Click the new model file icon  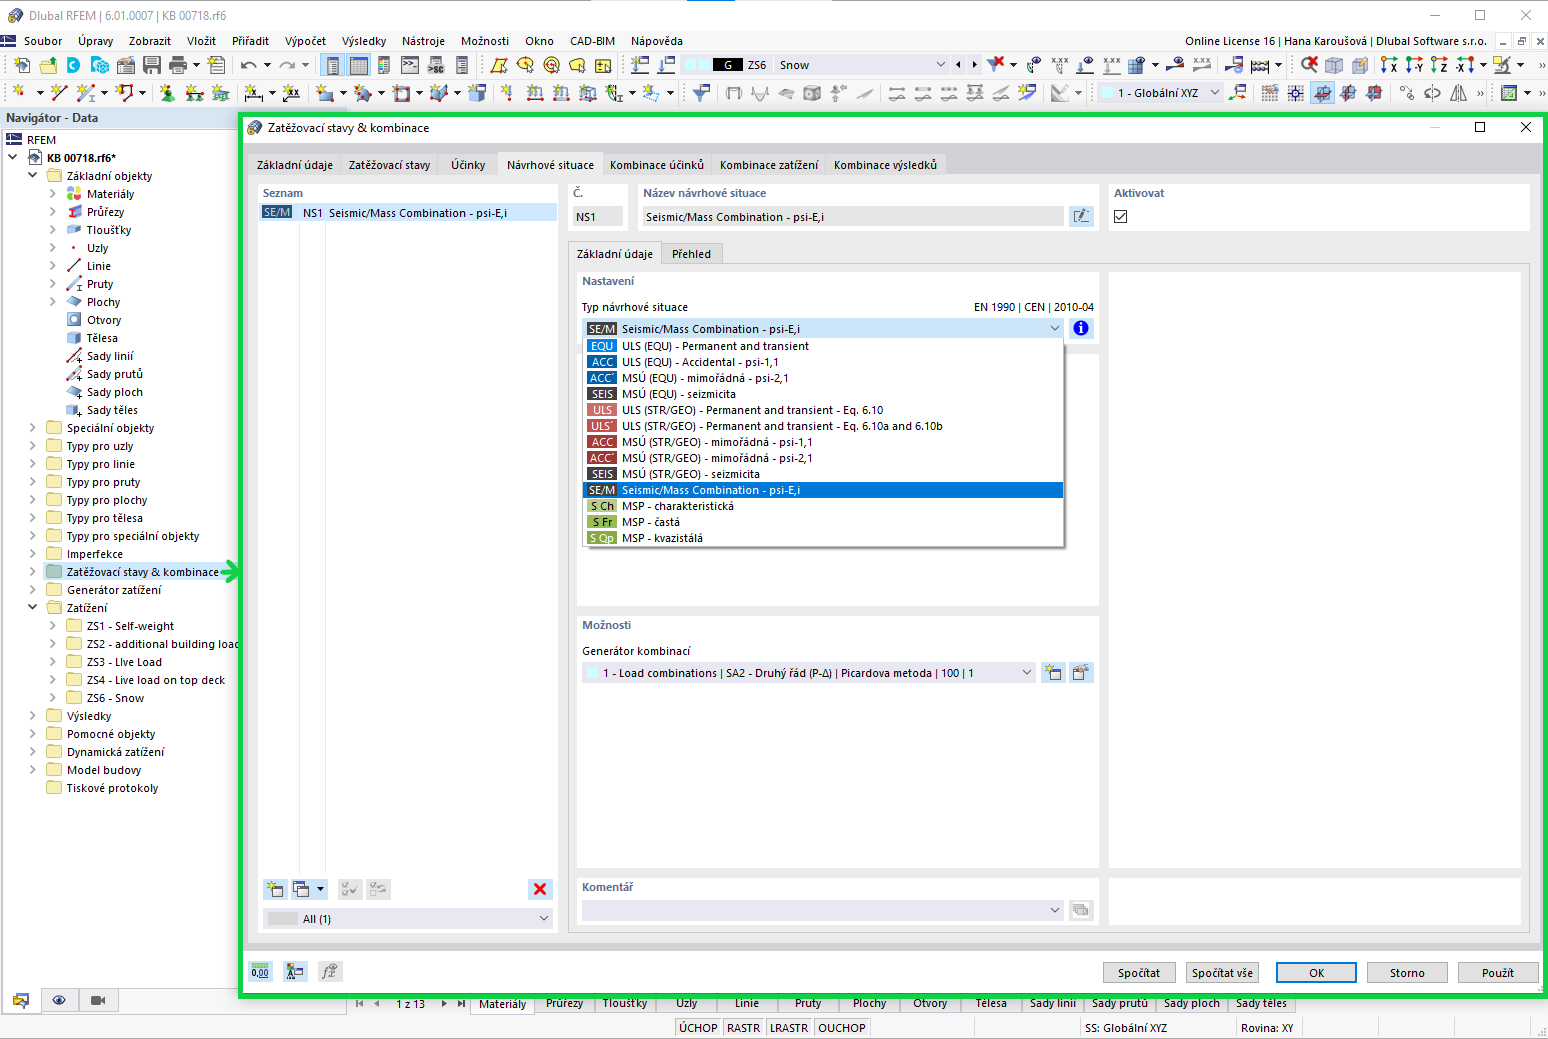click(x=22, y=65)
